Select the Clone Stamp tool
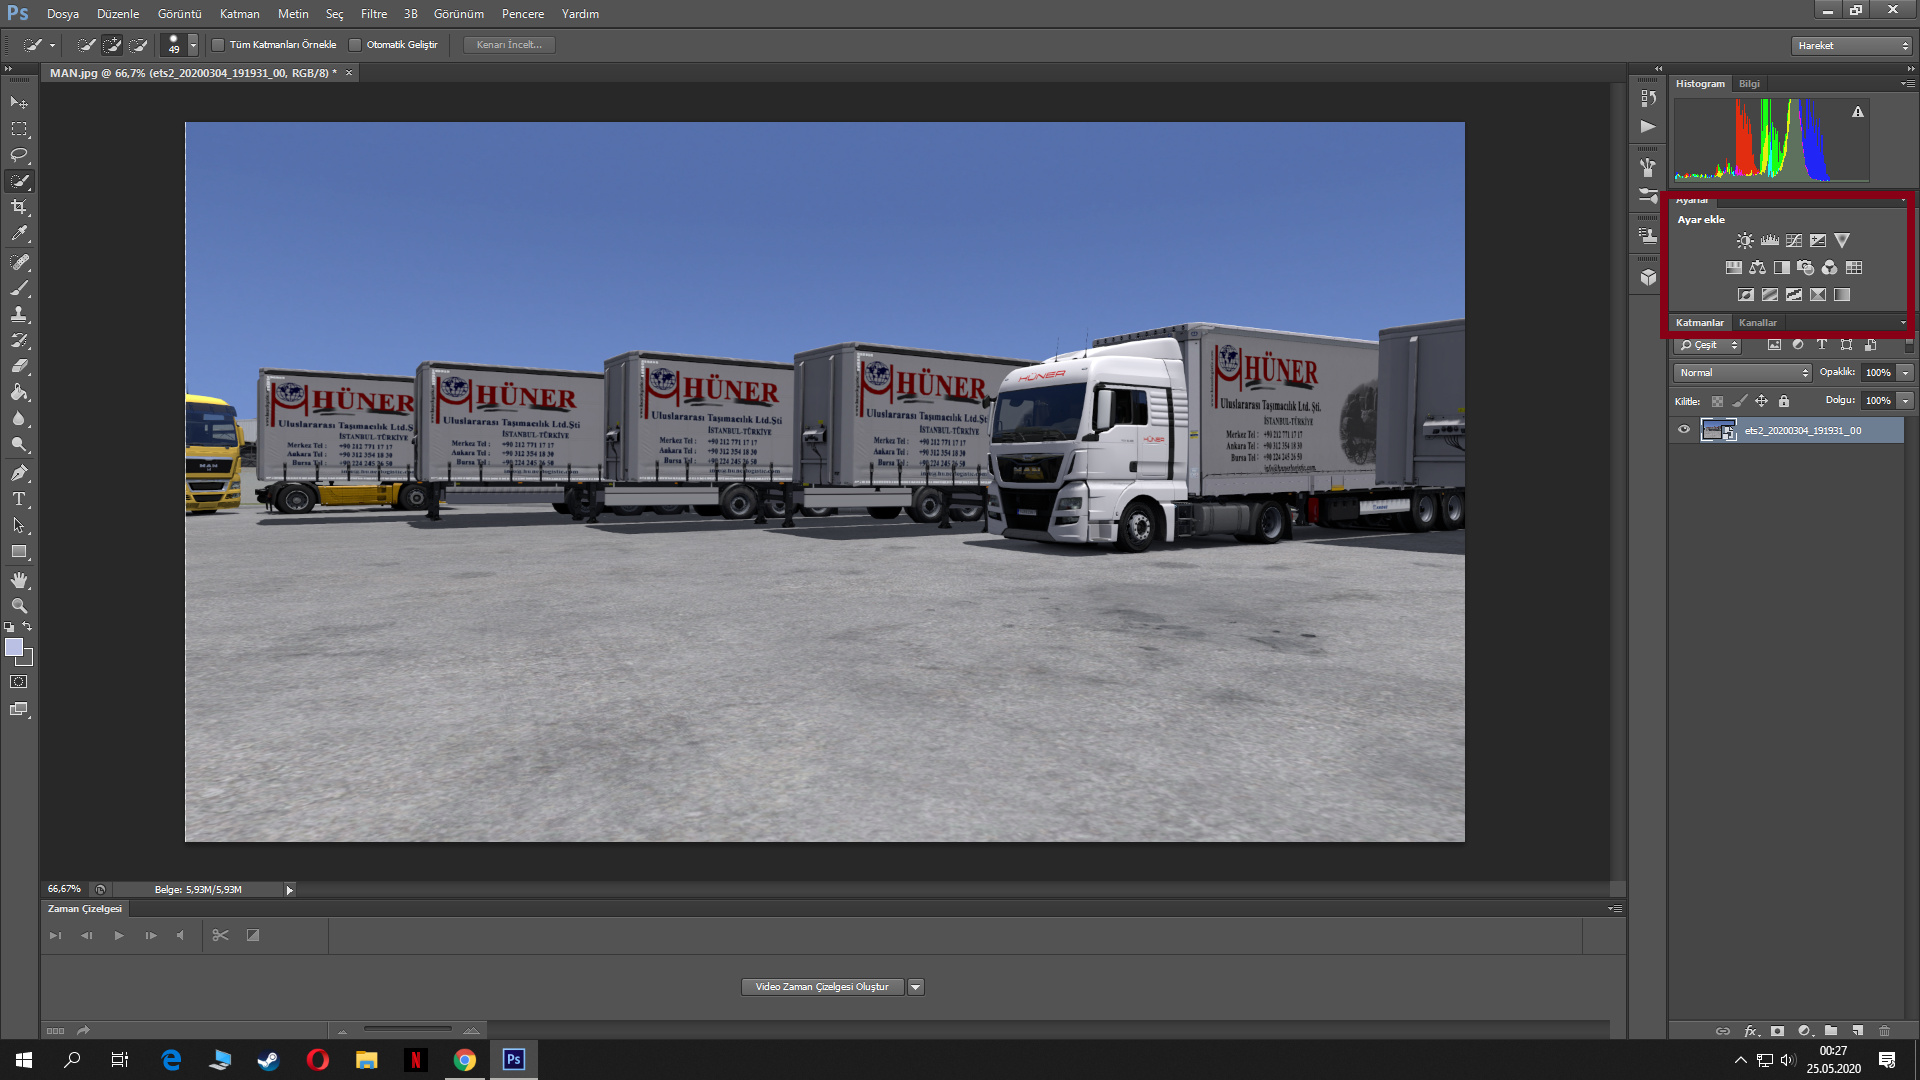 tap(19, 314)
